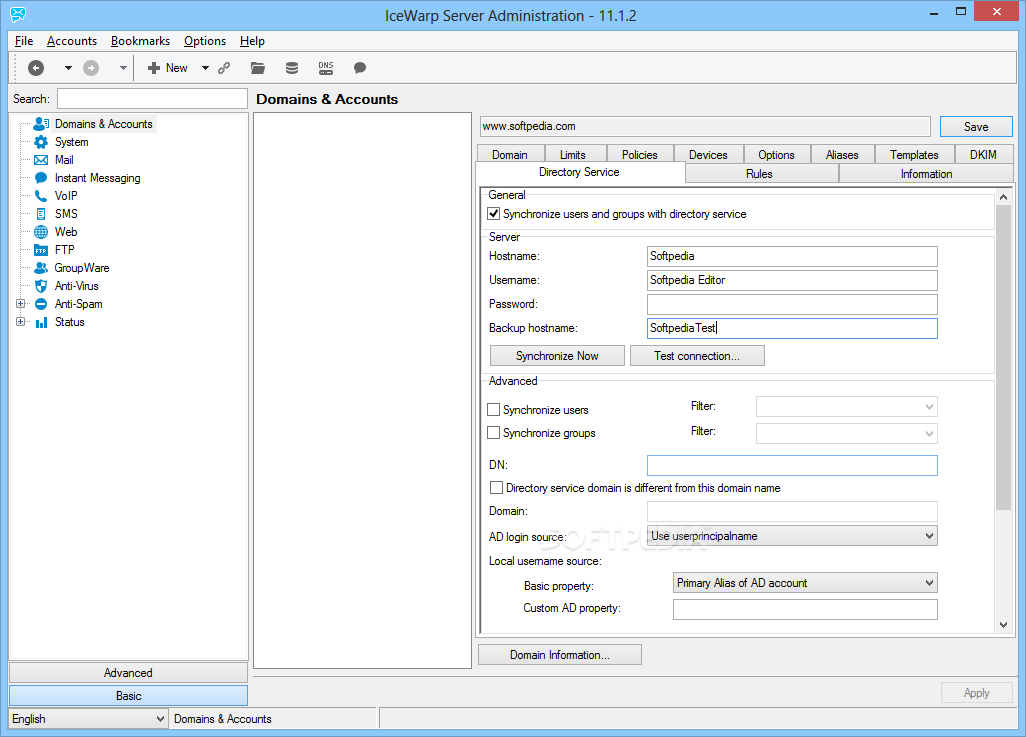Viewport: 1026px width, 737px height.
Task: Click the Synchronize Now button
Action: [x=557, y=355]
